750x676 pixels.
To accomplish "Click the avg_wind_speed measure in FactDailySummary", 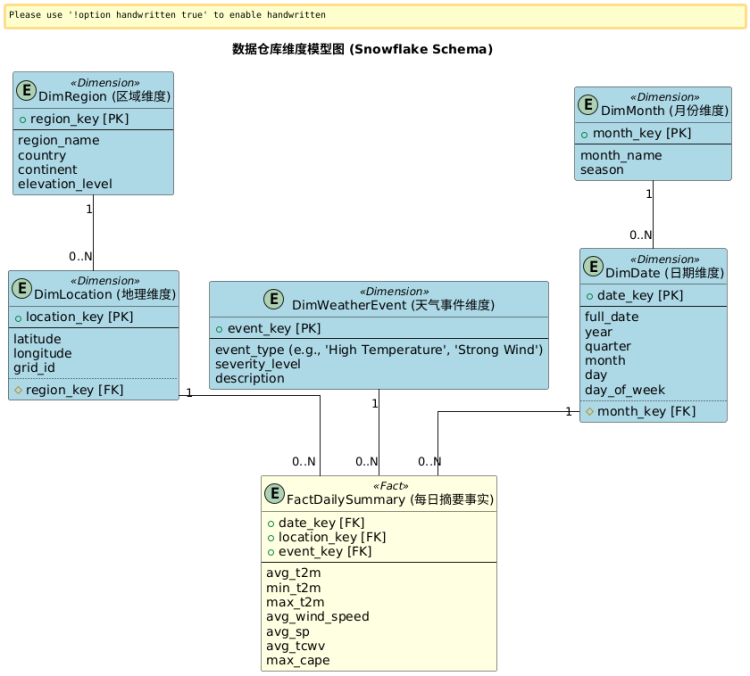I will [317, 616].
